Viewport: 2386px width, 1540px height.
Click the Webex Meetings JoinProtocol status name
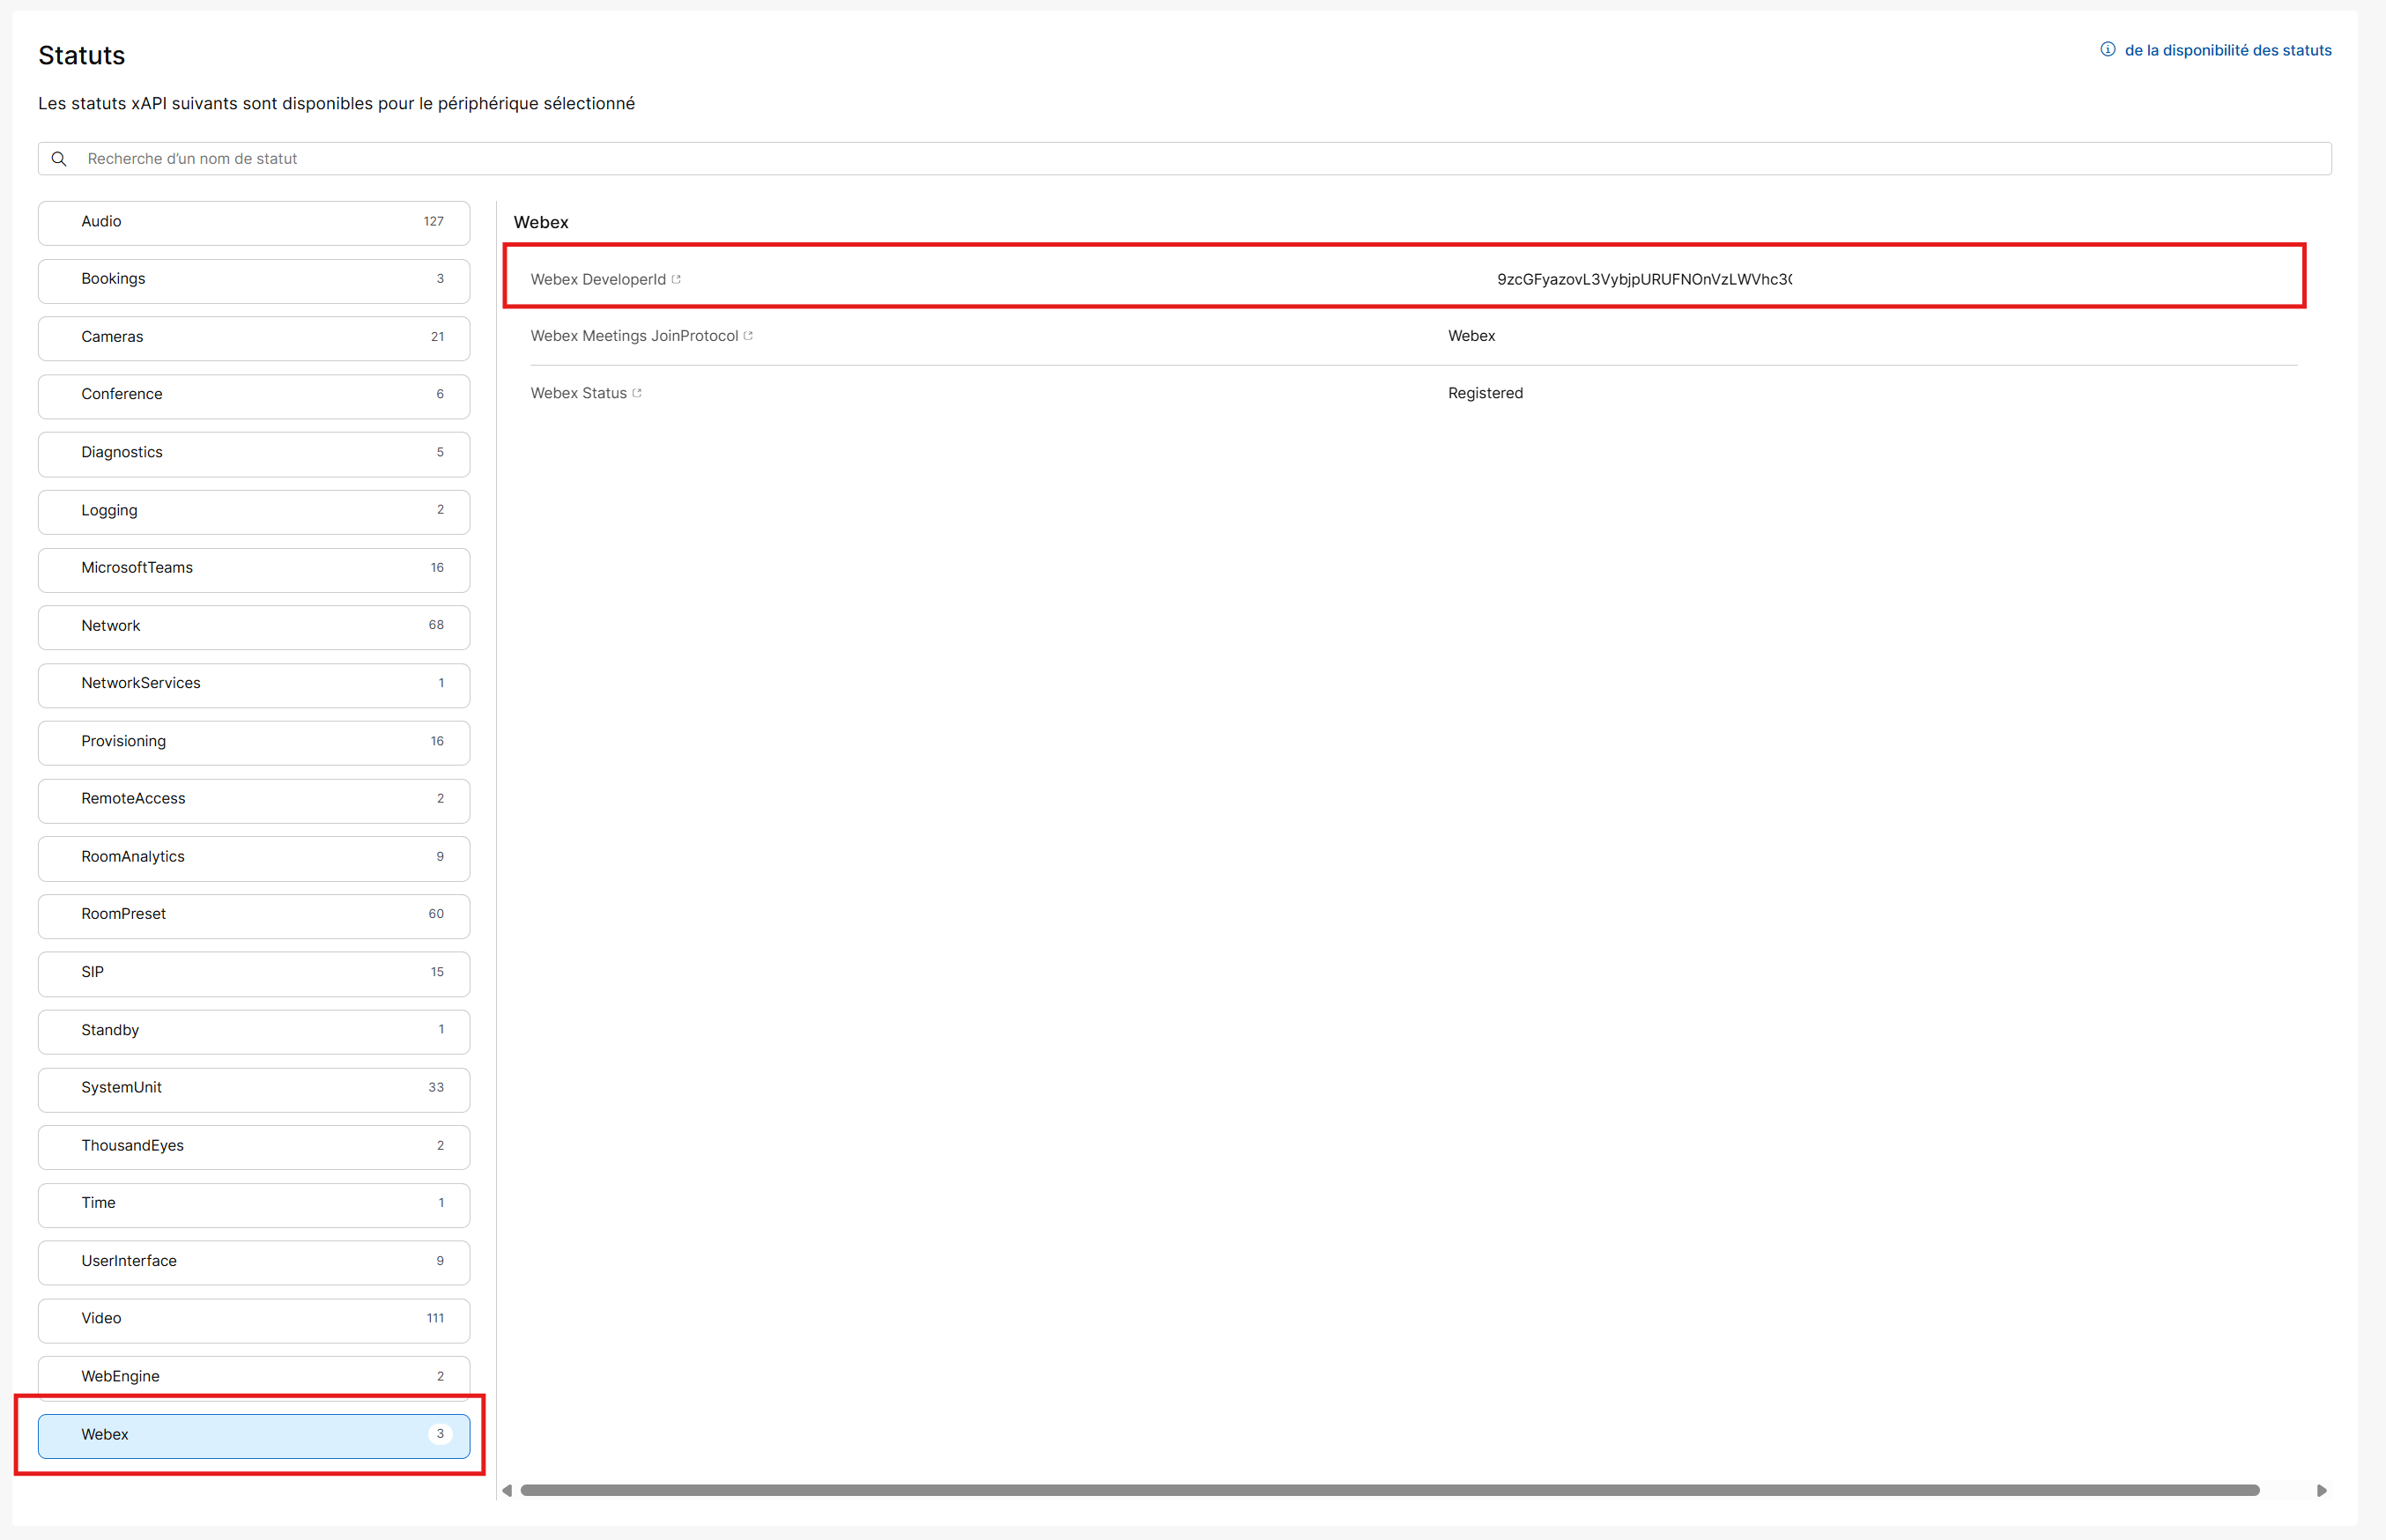(x=634, y=336)
